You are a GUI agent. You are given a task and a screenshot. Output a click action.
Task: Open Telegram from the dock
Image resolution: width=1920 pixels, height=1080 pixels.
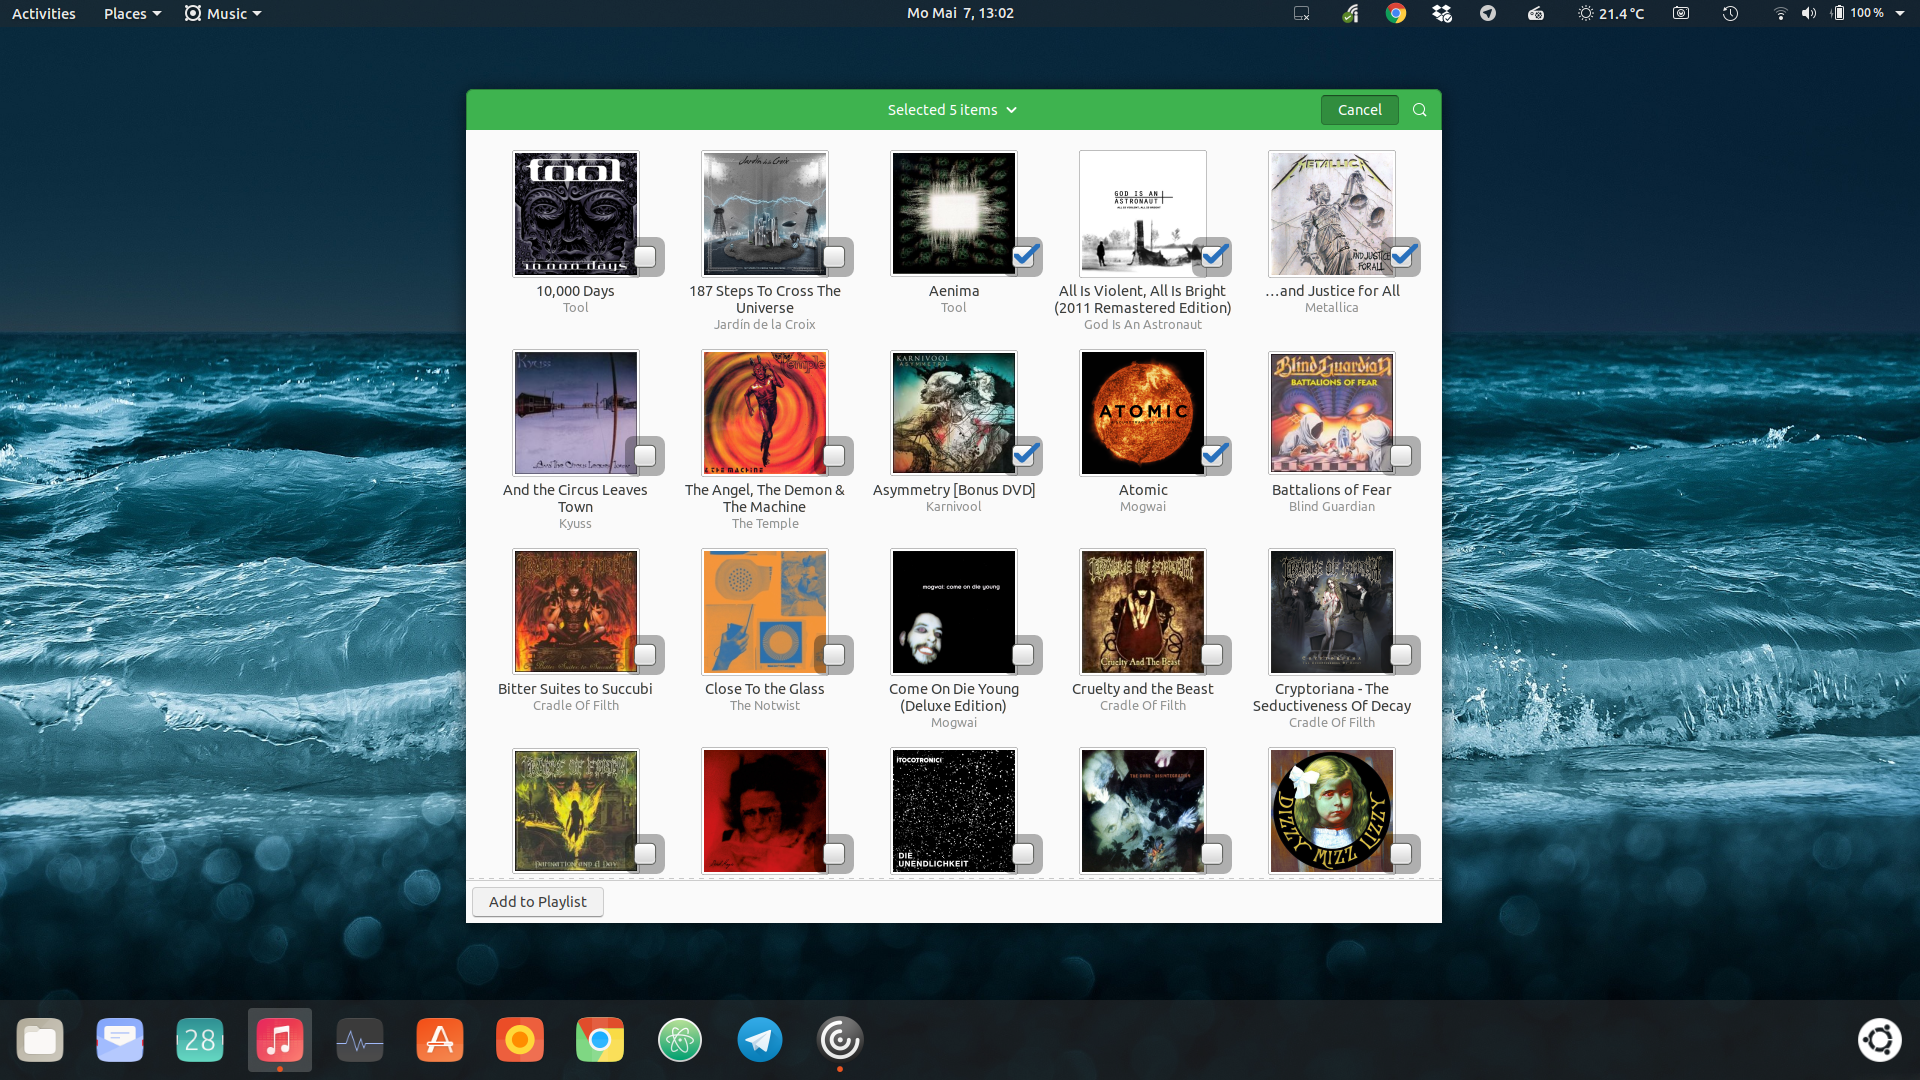760,1040
